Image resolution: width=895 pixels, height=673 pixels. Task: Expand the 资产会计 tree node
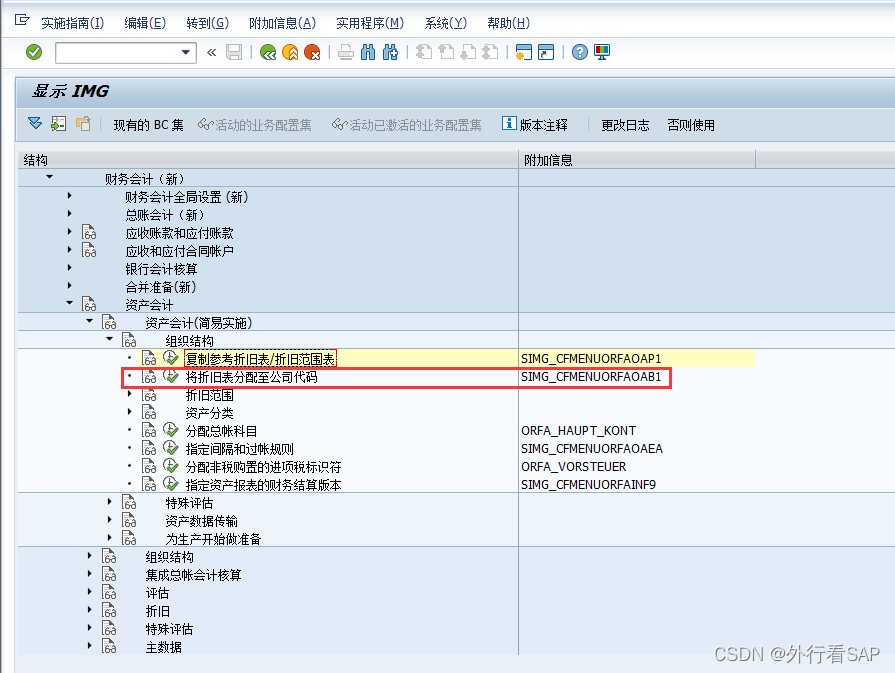(68, 304)
